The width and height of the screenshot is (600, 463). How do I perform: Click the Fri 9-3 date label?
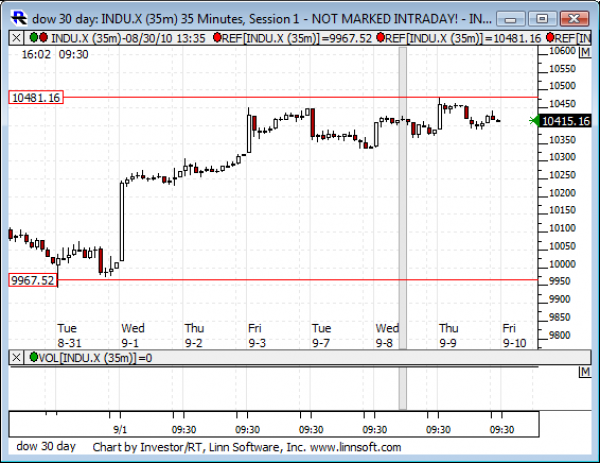click(x=257, y=335)
